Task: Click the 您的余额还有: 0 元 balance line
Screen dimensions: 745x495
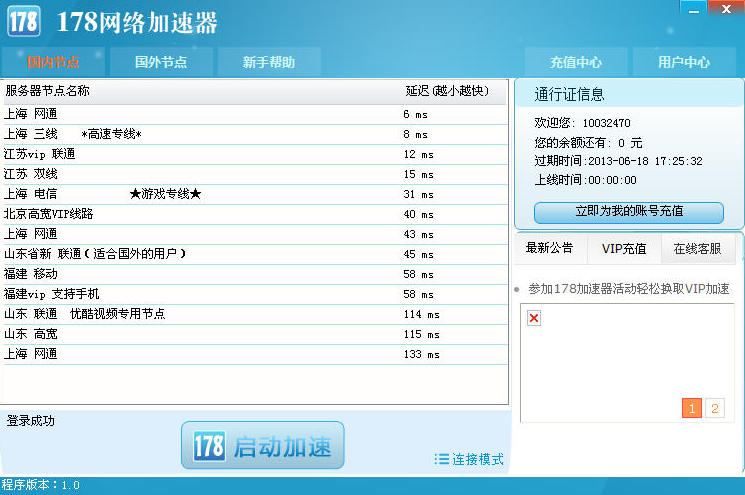Action: pyautogui.click(x=588, y=143)
